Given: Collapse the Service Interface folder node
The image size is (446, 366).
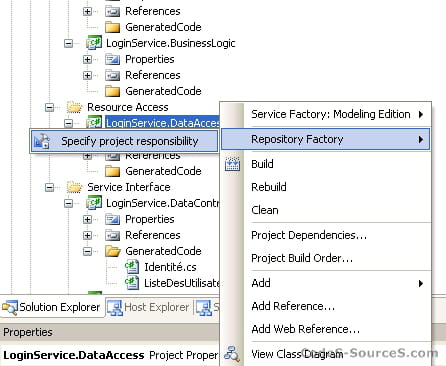Looking at the screenshot, I should [x=49, y=187].
